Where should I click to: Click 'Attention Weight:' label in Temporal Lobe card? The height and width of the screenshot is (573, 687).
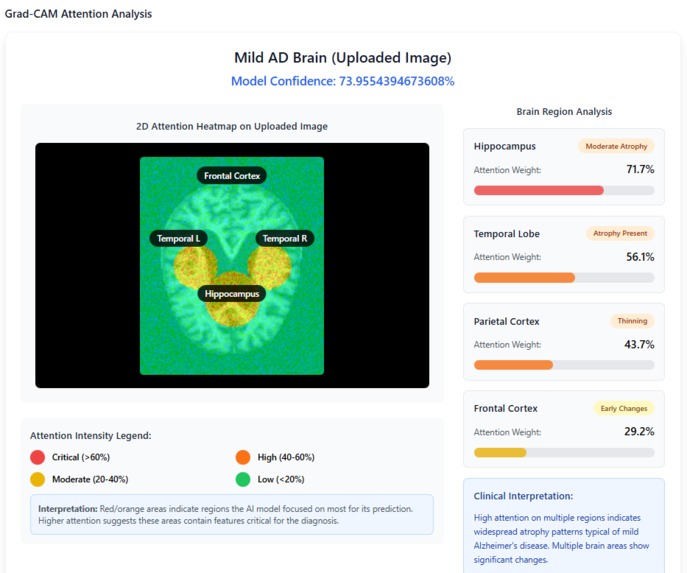(507, 257)
